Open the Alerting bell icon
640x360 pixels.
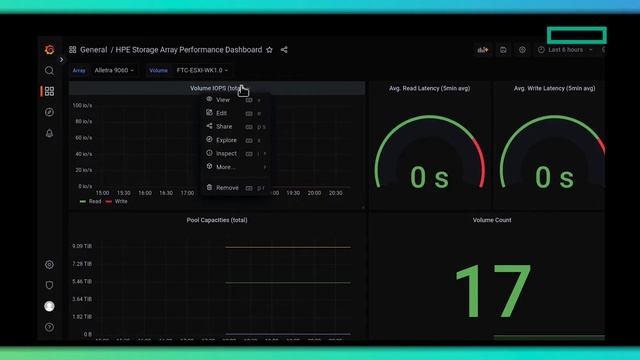(49, 133)
